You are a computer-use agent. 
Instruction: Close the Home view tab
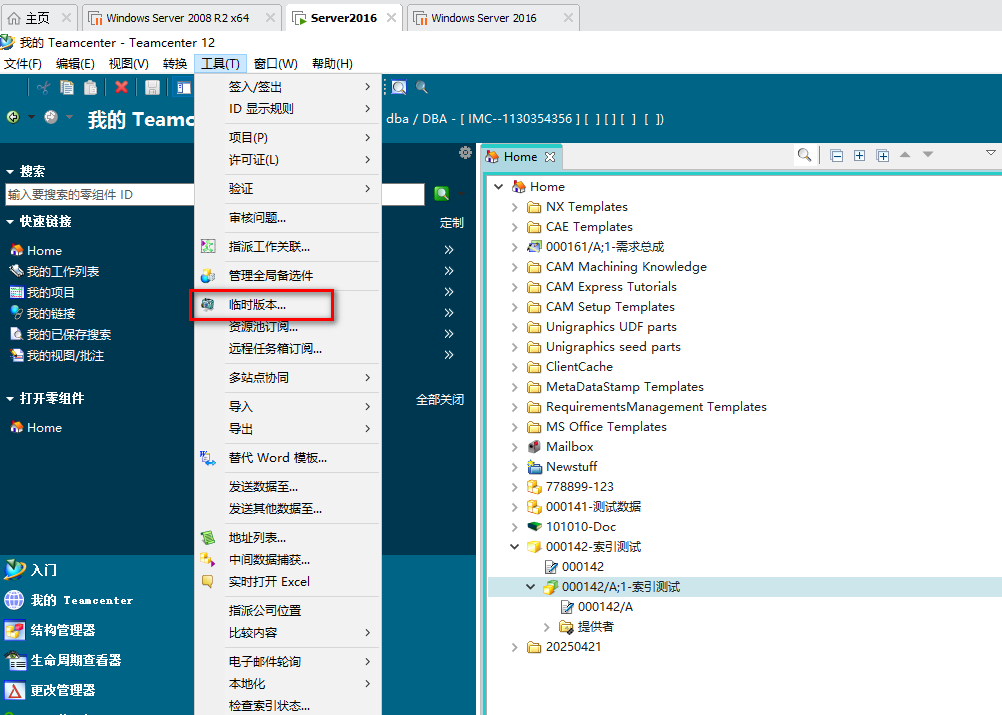pyautogui.click(x=550, y=157)
